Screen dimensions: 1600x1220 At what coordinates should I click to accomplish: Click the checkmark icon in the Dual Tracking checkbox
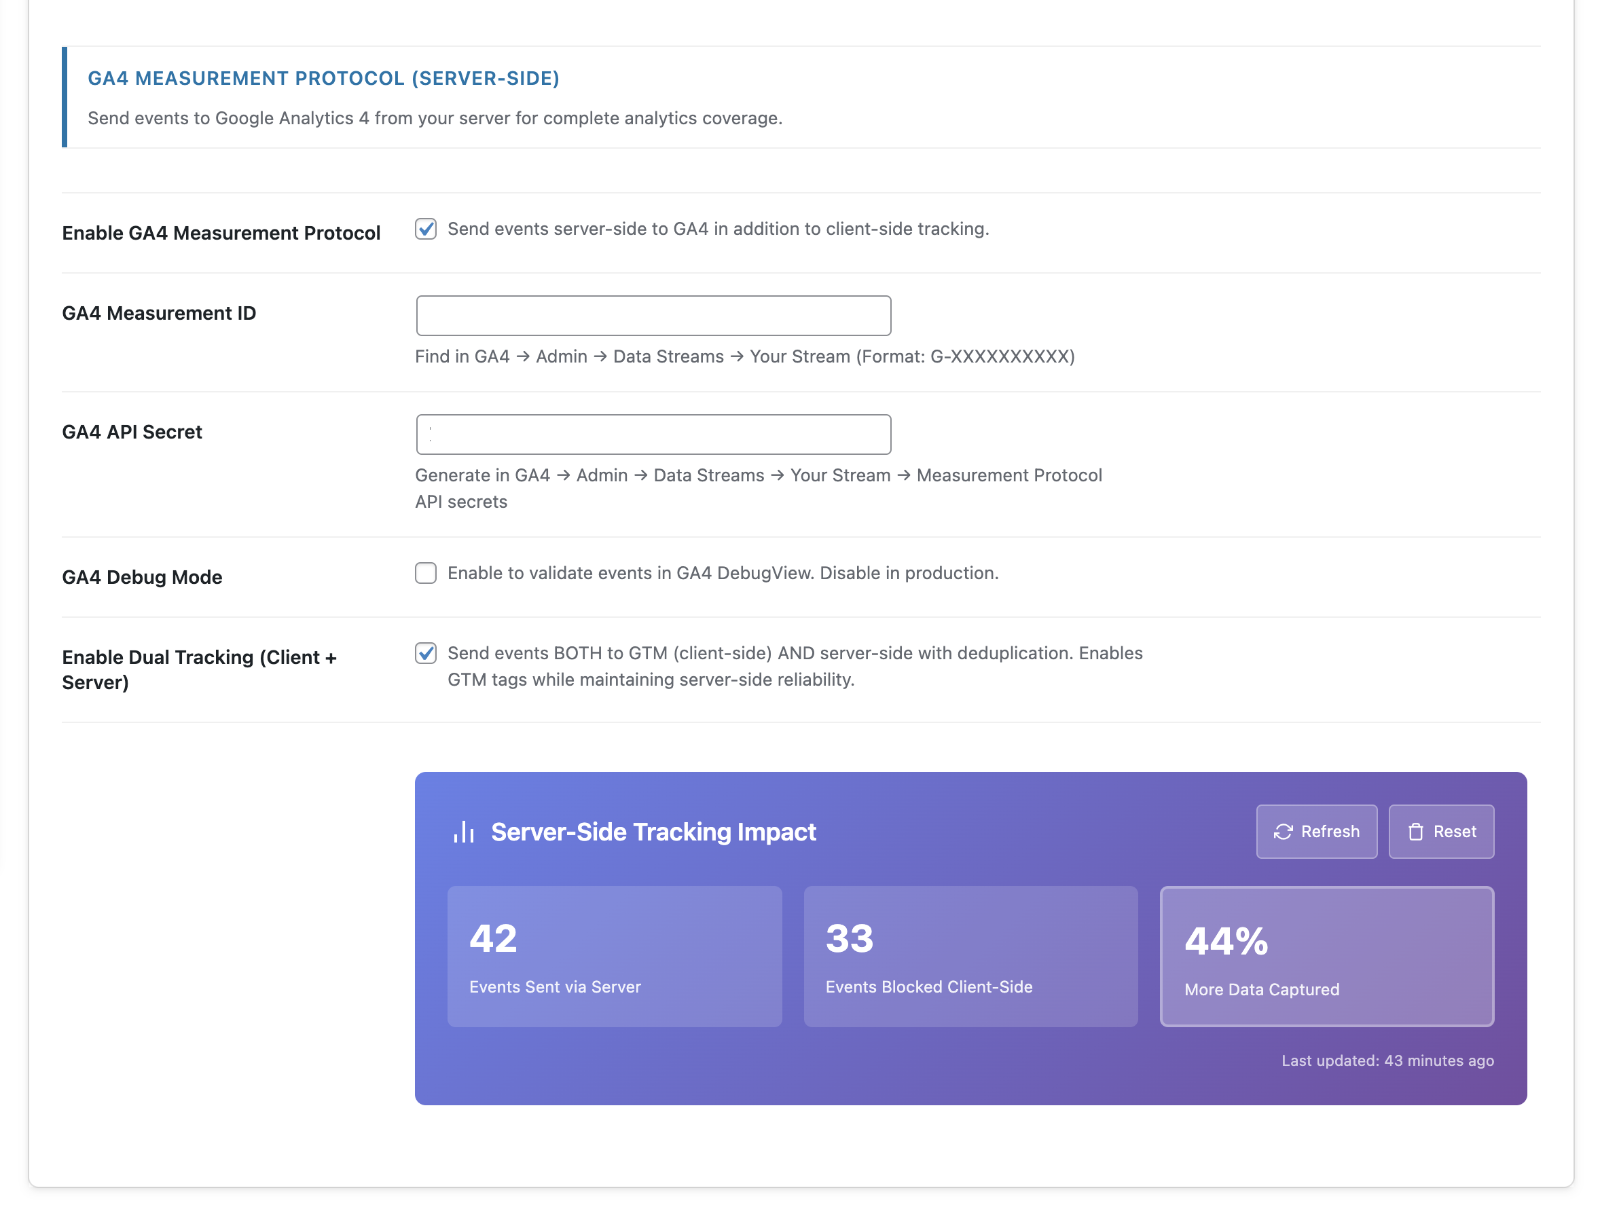point(425,653)
